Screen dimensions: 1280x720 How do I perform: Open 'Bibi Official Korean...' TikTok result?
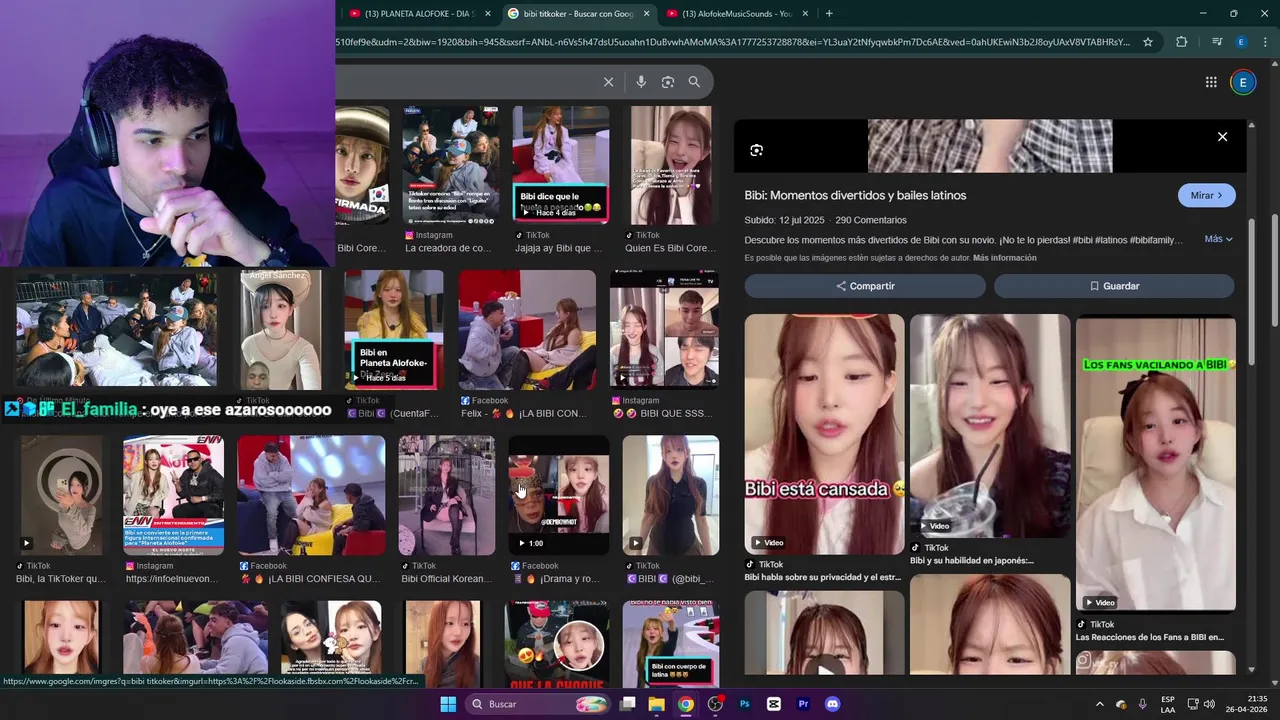446,579
